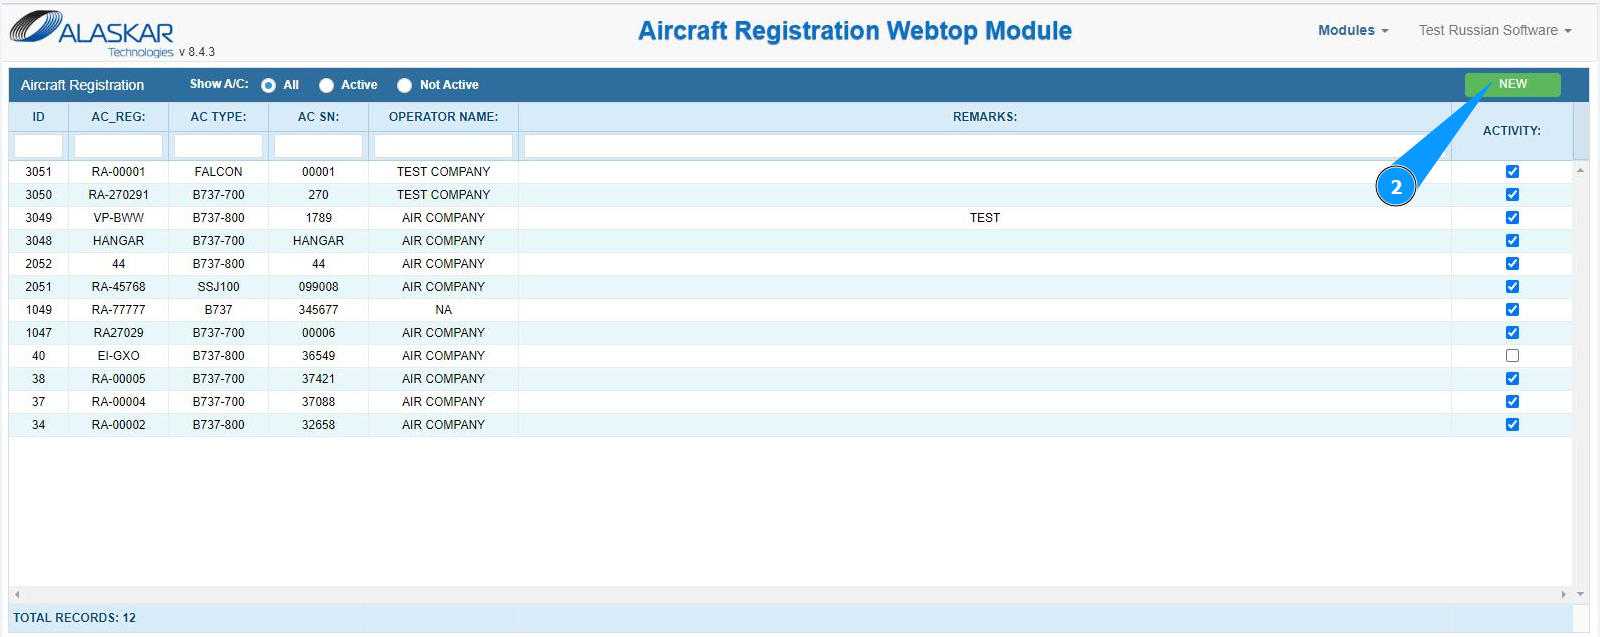Sort by the AC TYPE column header
This screenshot has width=1600, height=637.
[x=218, y=117]
